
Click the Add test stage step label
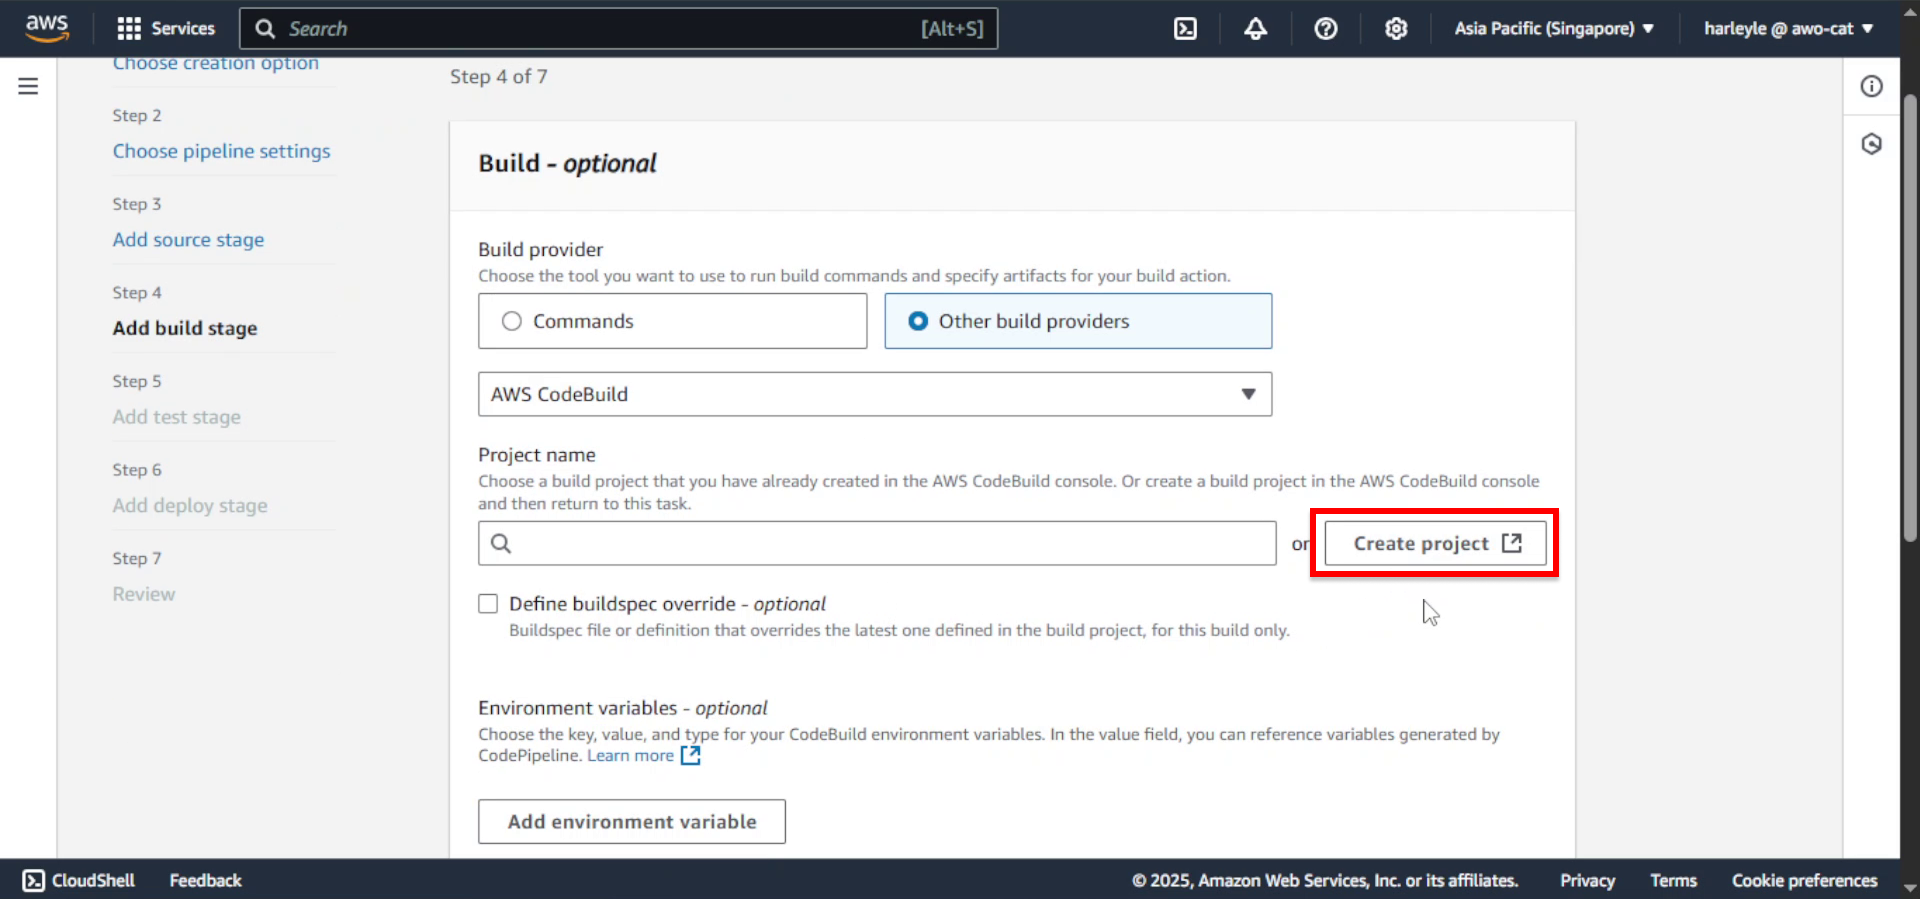click(176, 417)
